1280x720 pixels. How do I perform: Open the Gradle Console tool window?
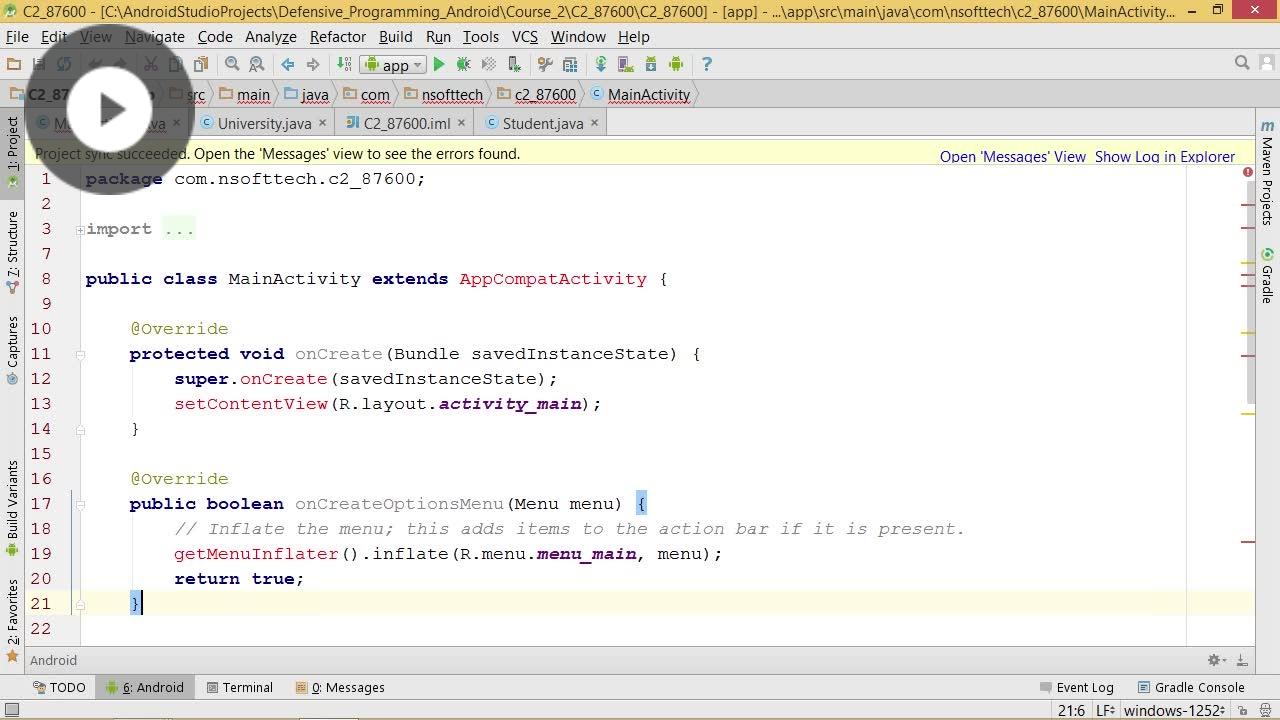click(x=1190, y=687)
